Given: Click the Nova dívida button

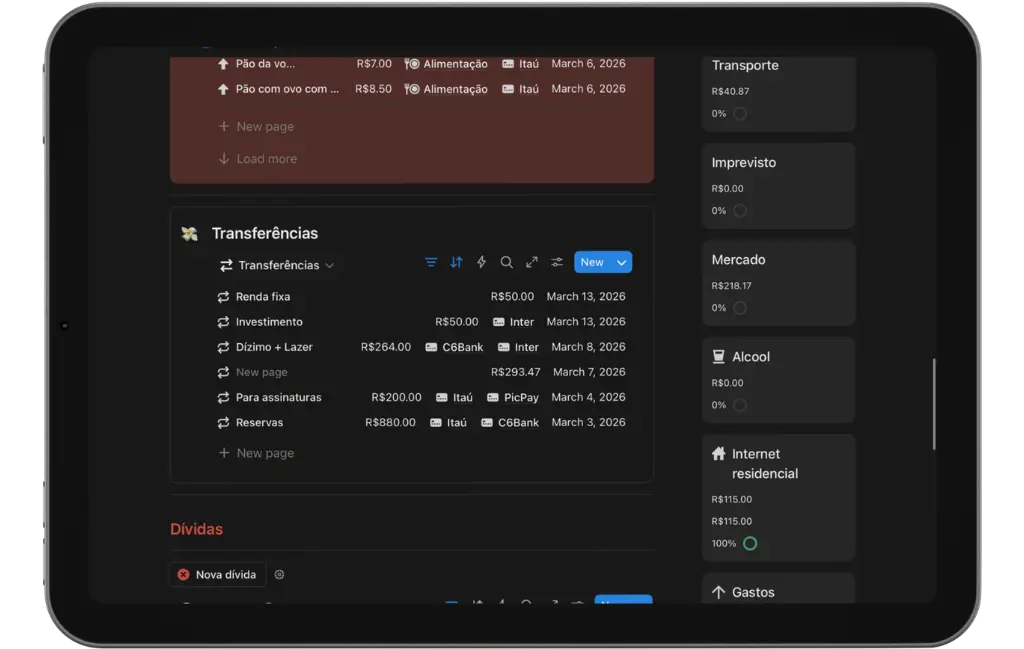Looking at the screenshot, I should pos(217,575).
